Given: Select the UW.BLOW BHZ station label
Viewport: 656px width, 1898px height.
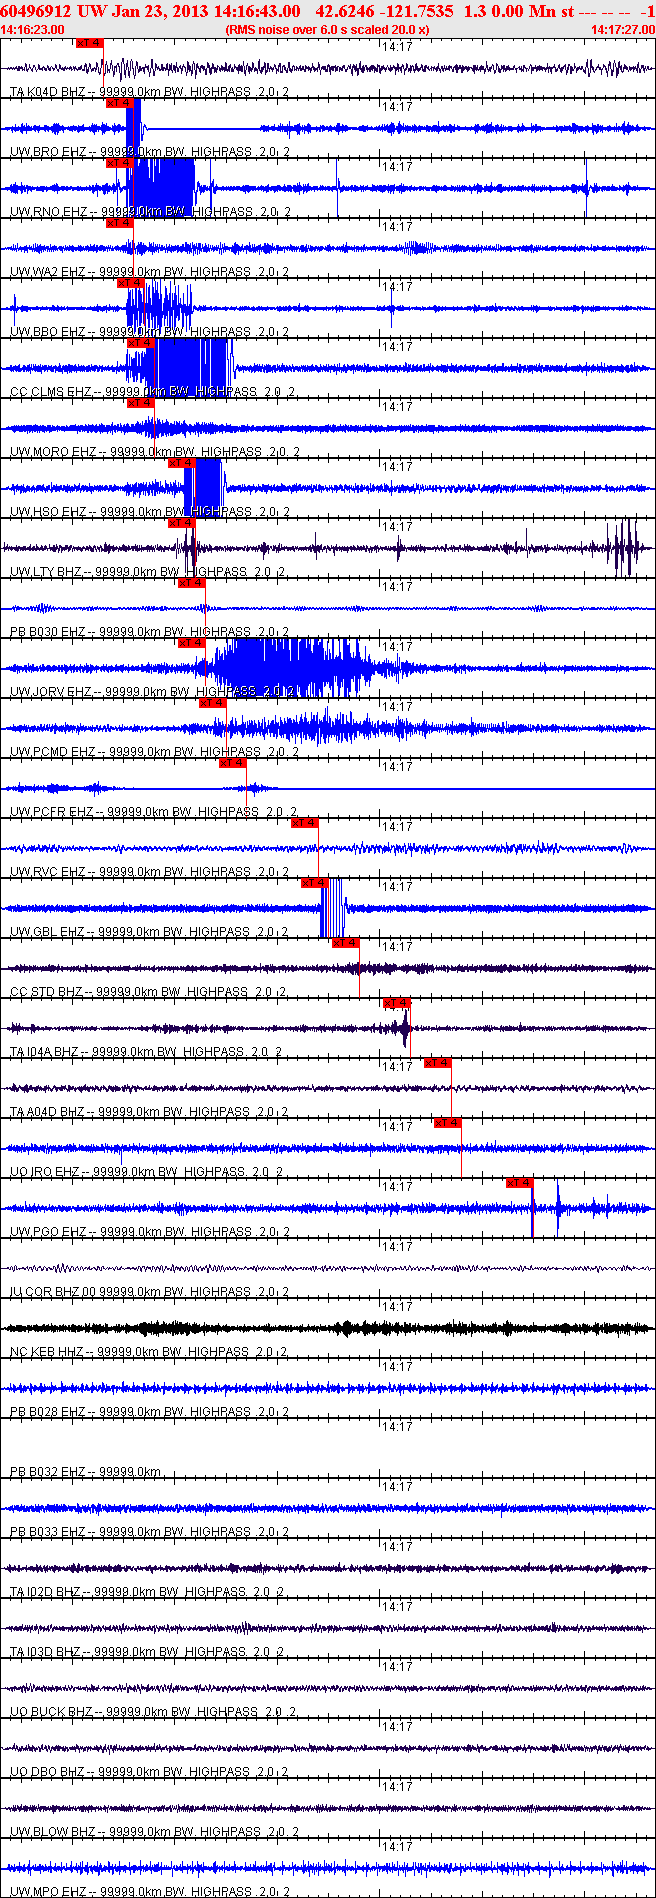Looking at the screenshot, I should coord(52,1832).
